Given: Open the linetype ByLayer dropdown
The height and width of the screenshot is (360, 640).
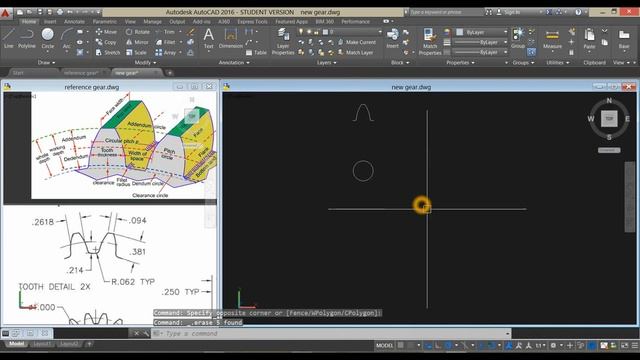Looking at the screenshot, I should (482, 53).
